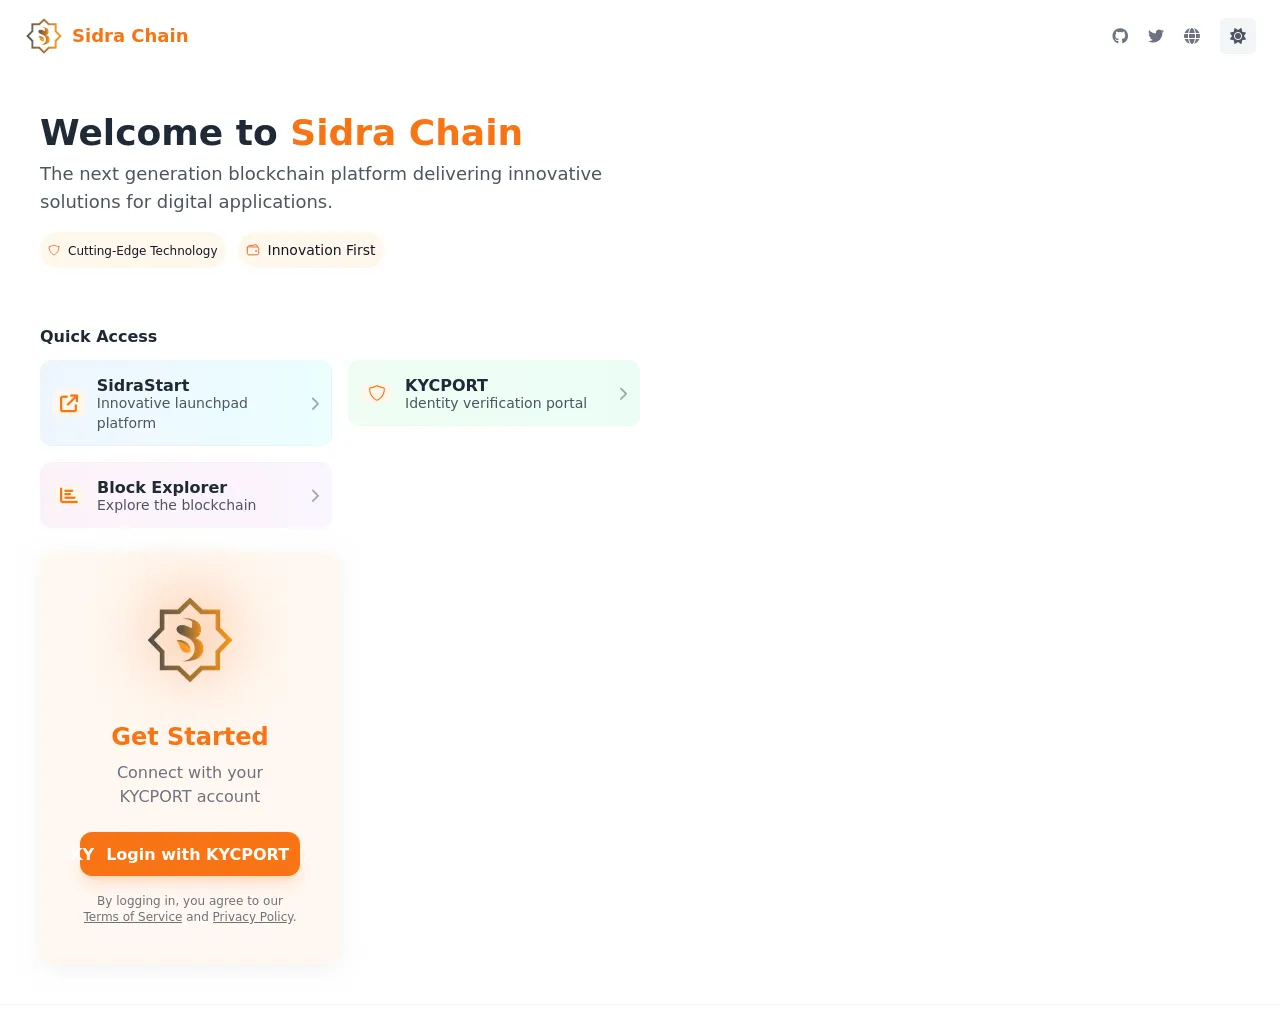
Task: Click the Sidra Chain header logo
Action: pyautogui.click(x=44, y=36)
